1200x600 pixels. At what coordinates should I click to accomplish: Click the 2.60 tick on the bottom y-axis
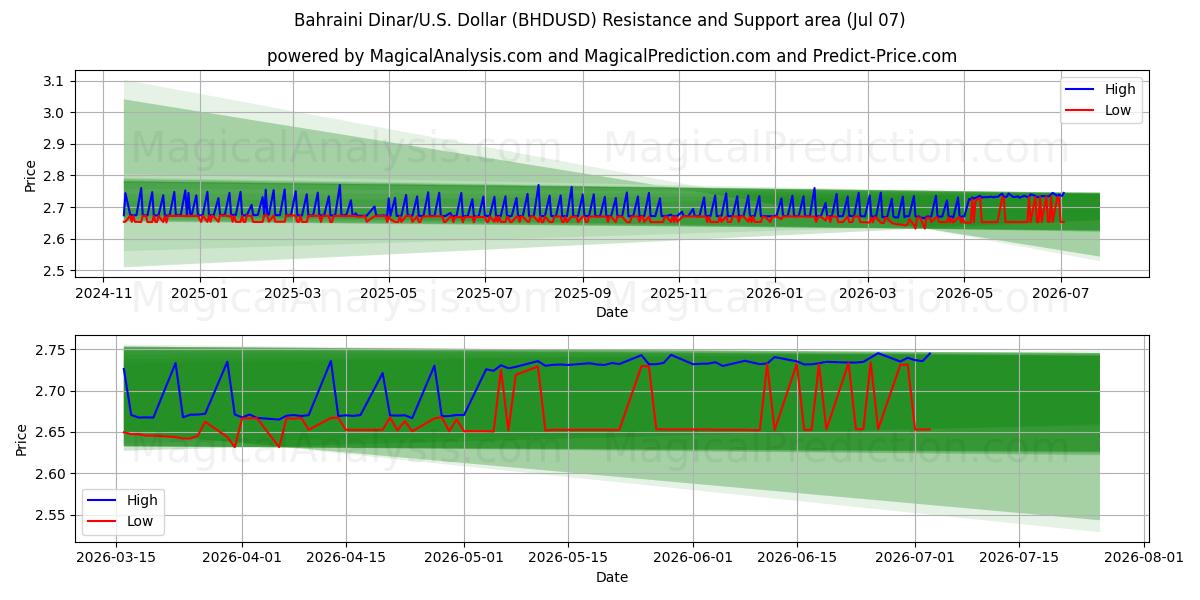pos(50,474)
